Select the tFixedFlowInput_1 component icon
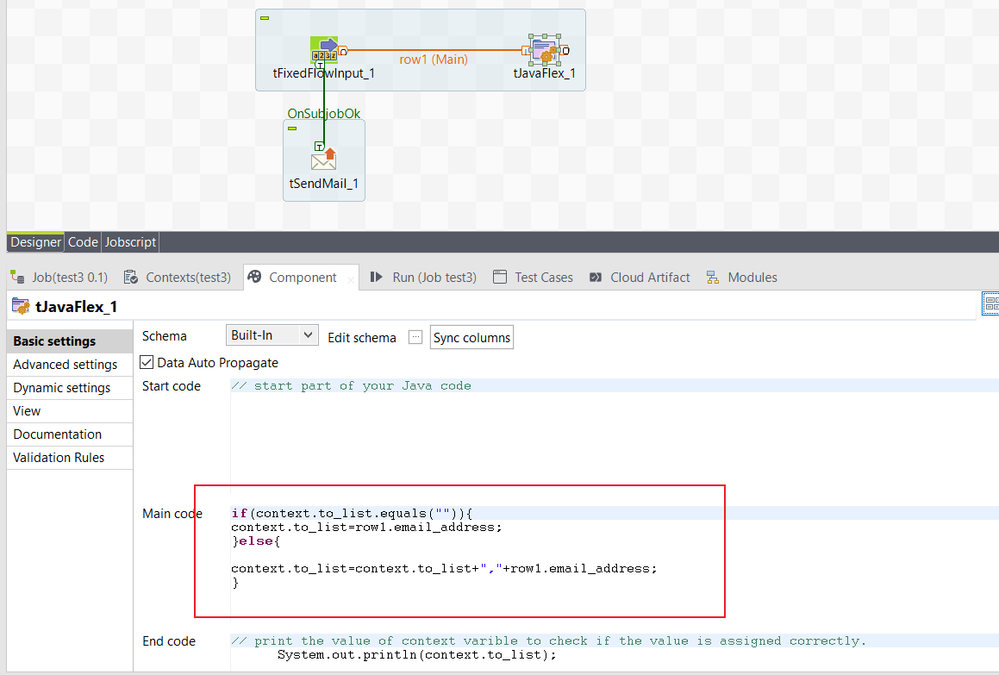The image size is (999, 675). point(324,50)
